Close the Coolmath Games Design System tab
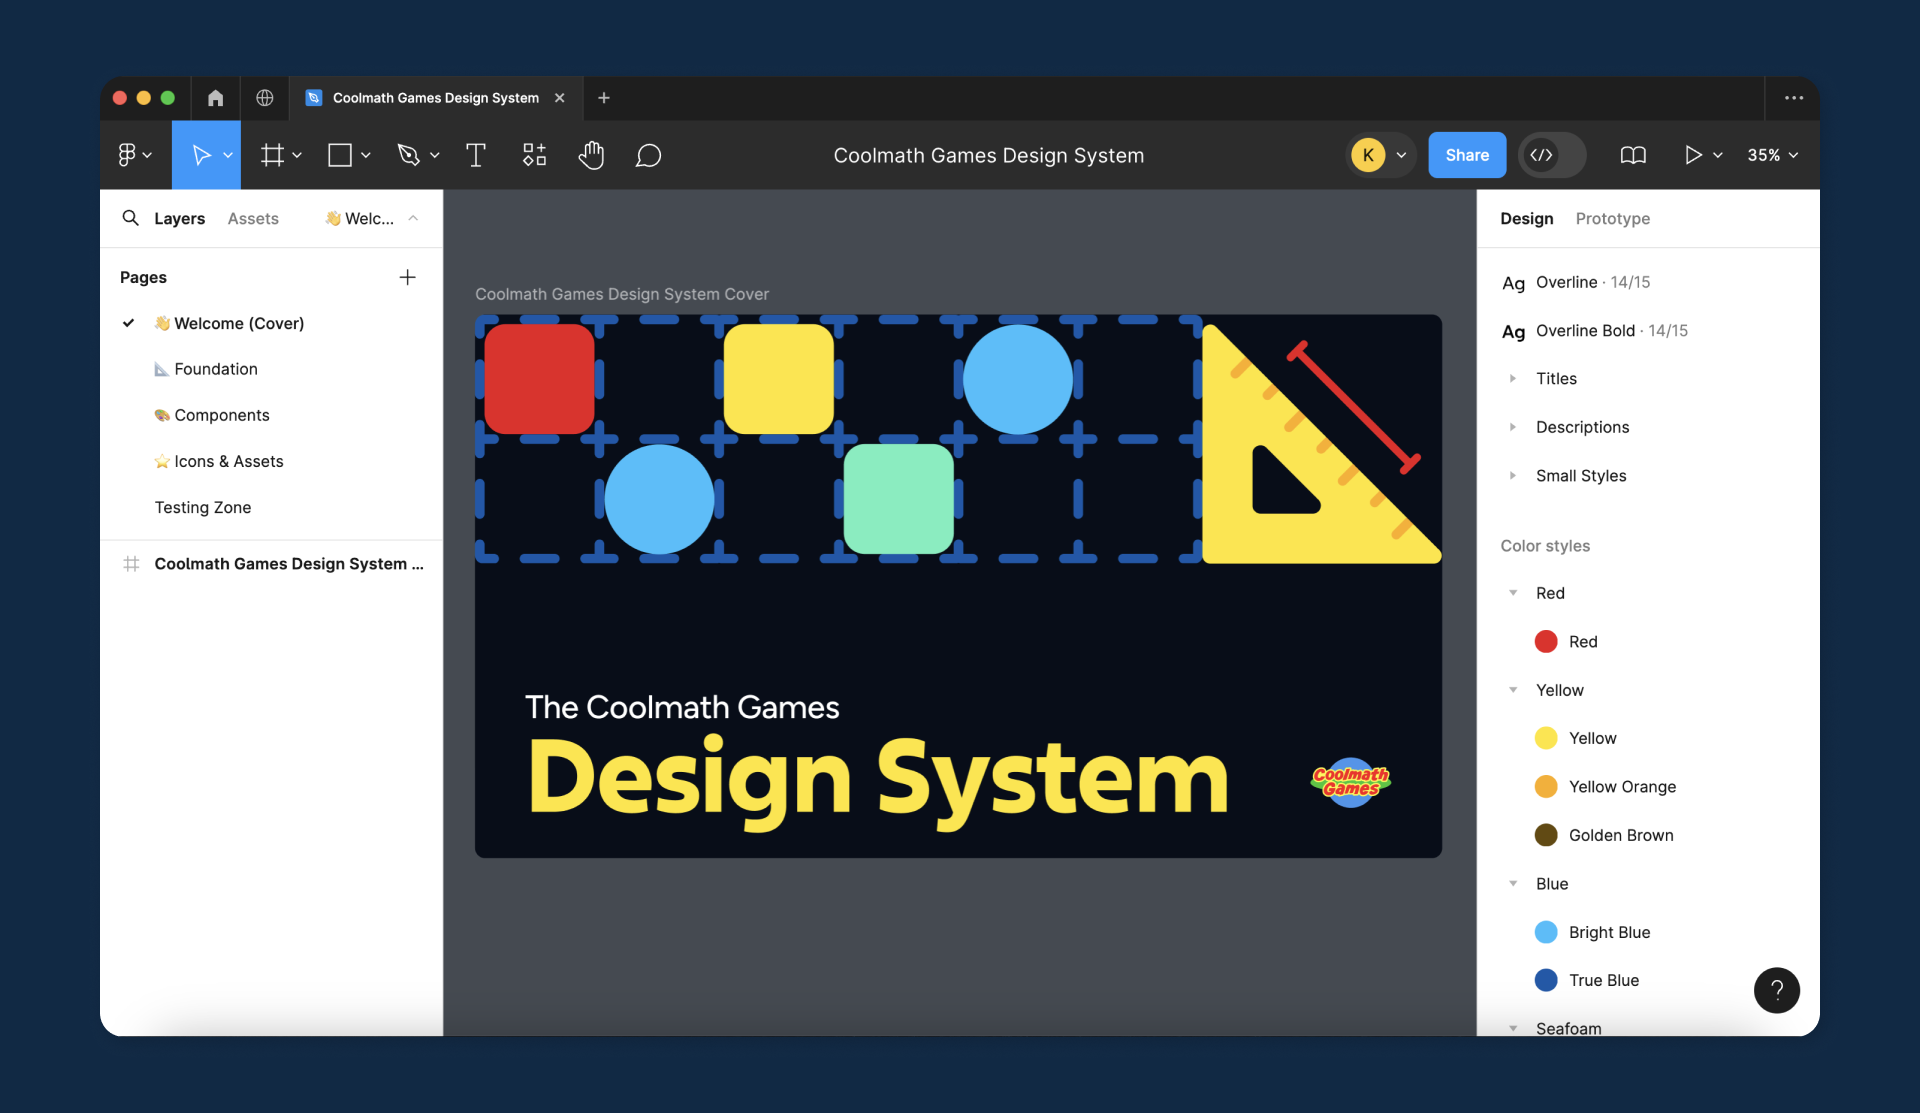1920x1113 pixels. point(560,98)
